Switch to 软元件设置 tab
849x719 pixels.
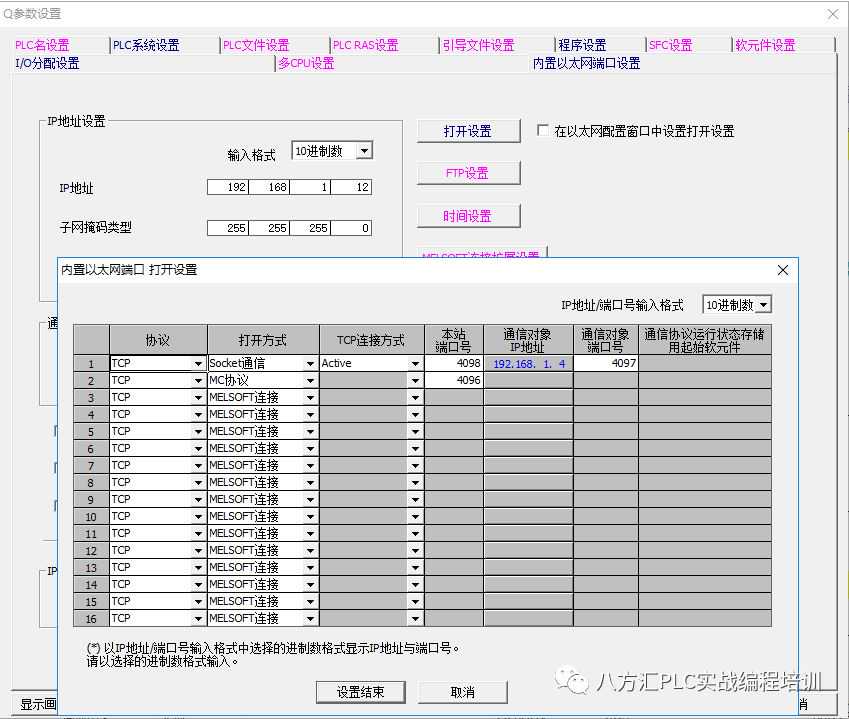coord(765,45)
